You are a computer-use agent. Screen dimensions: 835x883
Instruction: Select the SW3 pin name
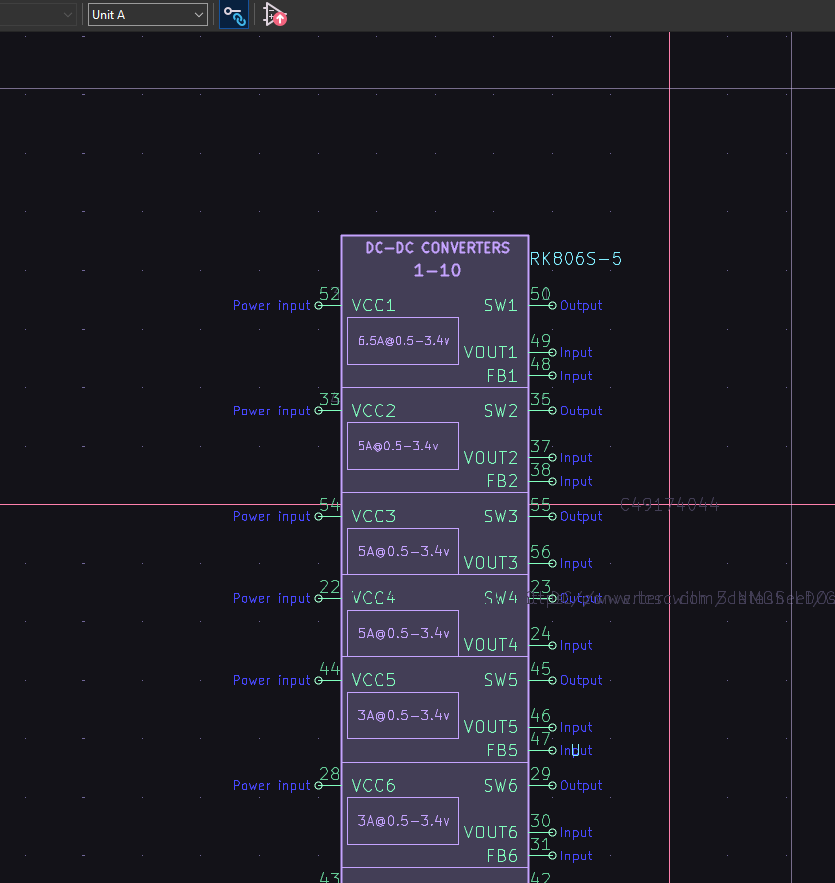(x=501, y=516)
